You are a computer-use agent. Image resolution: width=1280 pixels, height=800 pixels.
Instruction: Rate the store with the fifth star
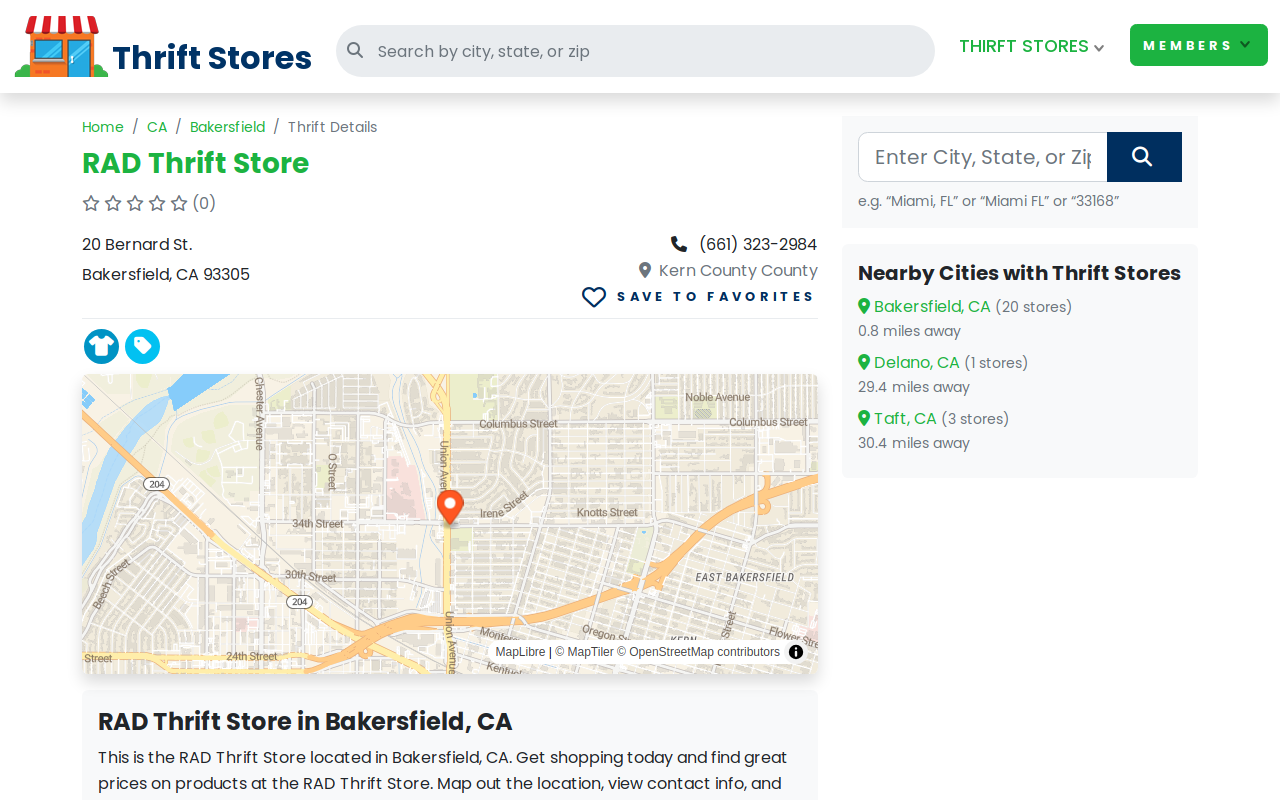179,203
